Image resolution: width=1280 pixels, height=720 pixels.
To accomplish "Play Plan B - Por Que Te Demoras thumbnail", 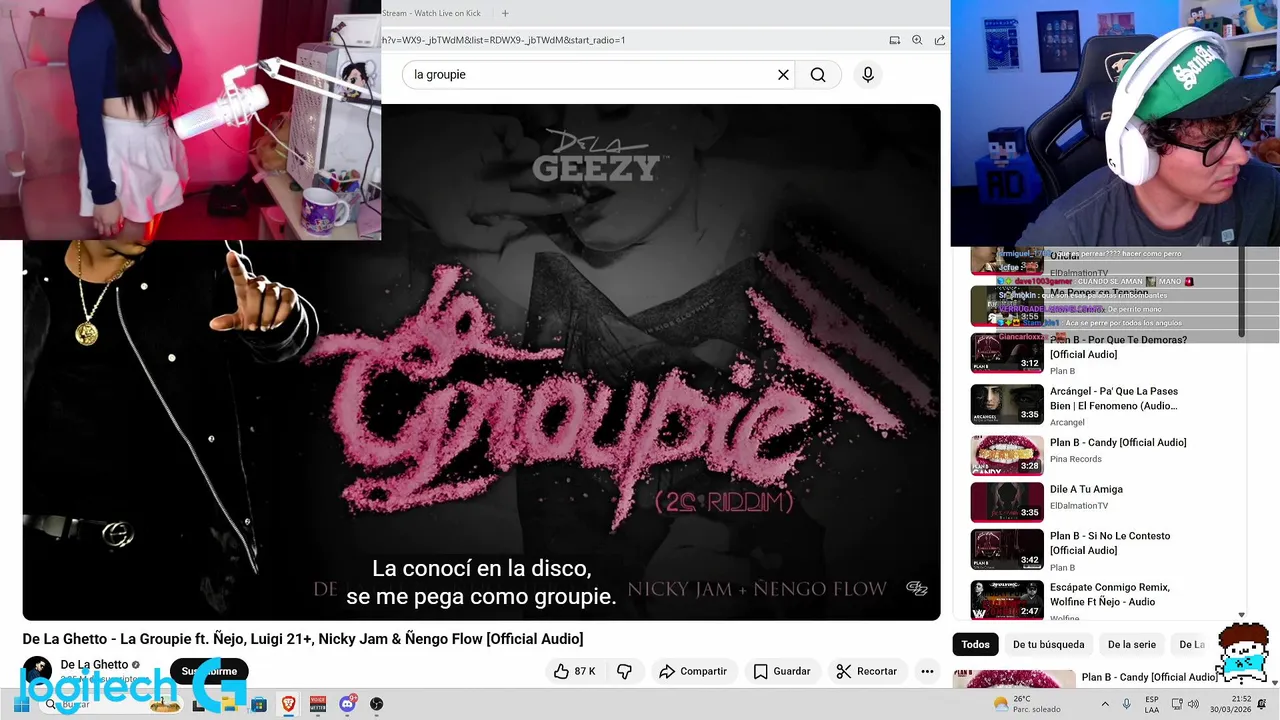I will 1007,353.
